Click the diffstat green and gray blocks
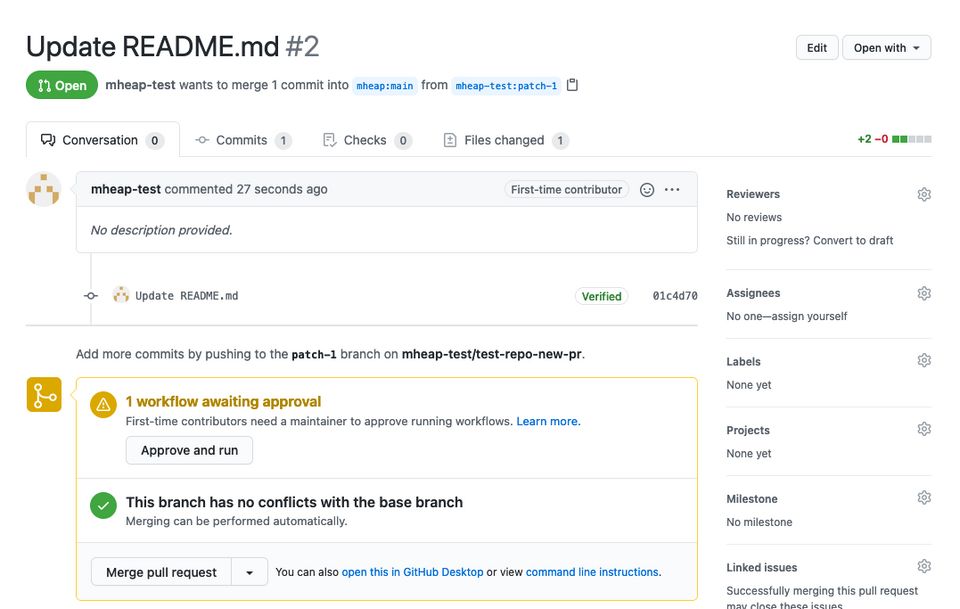This screenshot has height=609, width=960. tap(912, 140)
